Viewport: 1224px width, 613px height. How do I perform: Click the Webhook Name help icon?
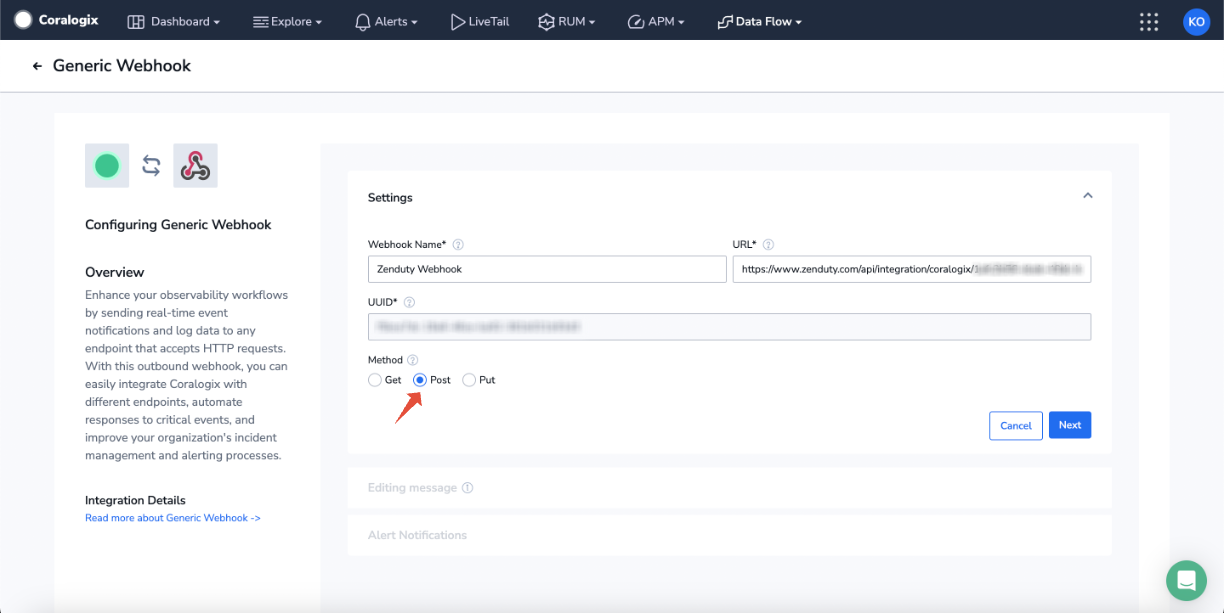(x=458, y=244)
